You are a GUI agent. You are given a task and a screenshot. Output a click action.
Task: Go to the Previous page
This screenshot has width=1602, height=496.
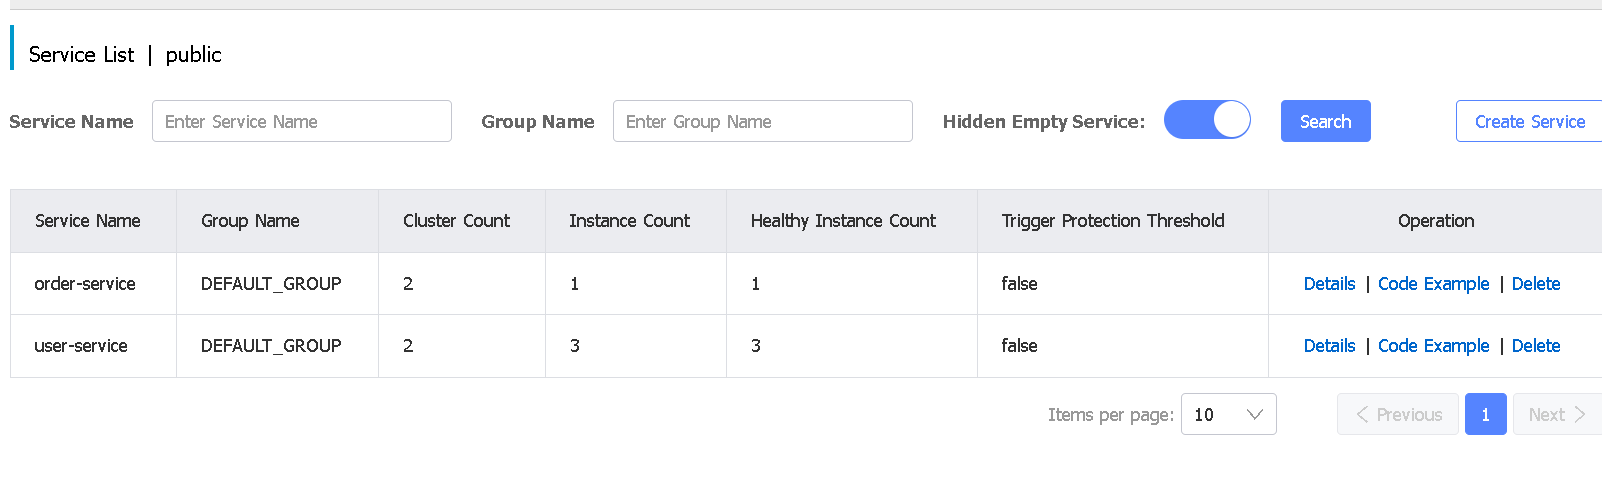[1398, 414]
